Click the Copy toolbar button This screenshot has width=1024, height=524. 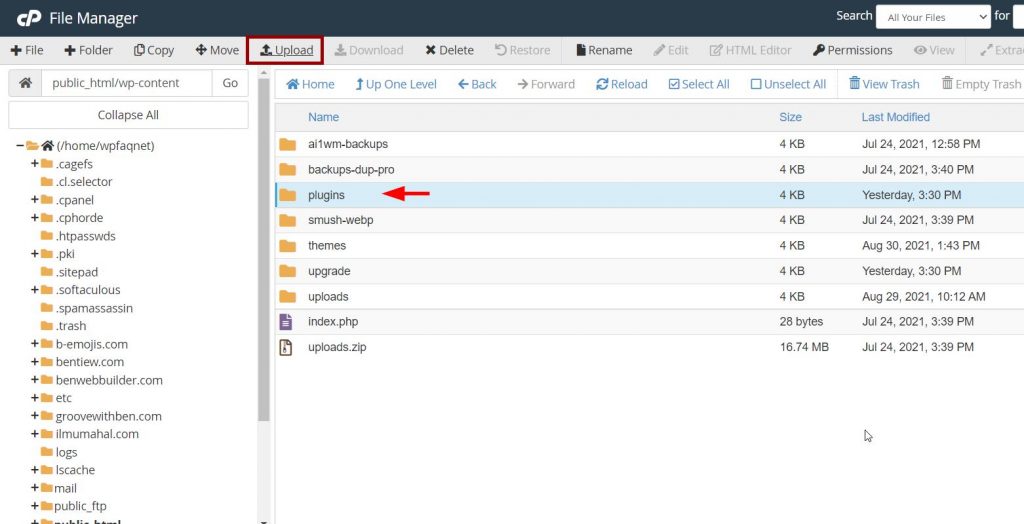154,50
